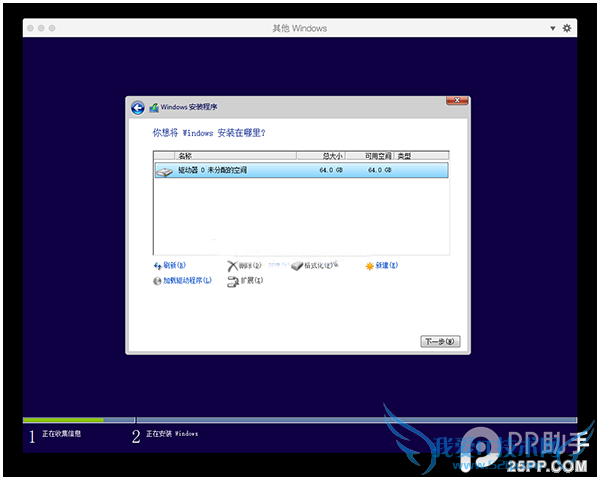Go back using the blue arrow button

click(138, 108)
